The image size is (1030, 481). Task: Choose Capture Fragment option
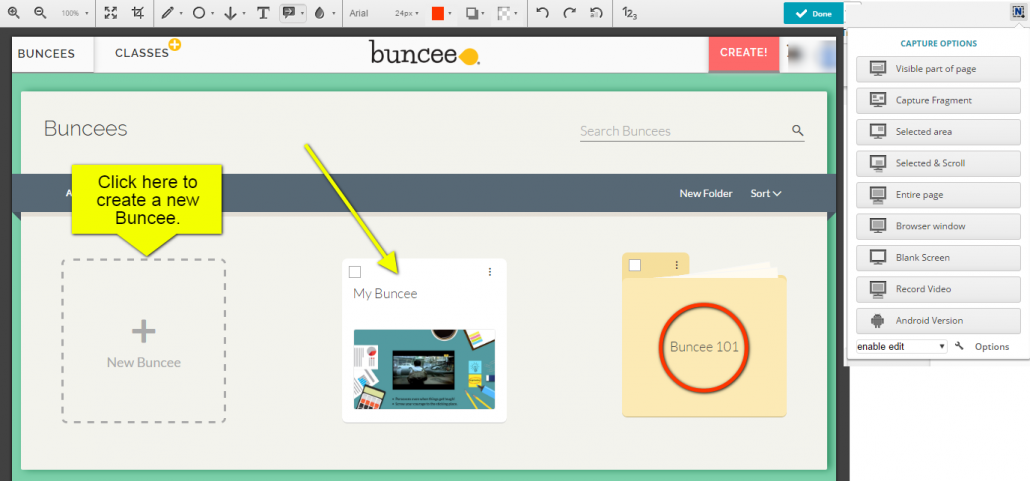(x=937, y=101)
